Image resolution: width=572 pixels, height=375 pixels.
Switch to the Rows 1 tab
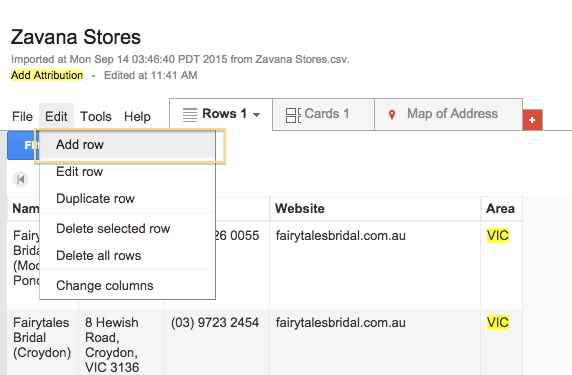[221, 114]
